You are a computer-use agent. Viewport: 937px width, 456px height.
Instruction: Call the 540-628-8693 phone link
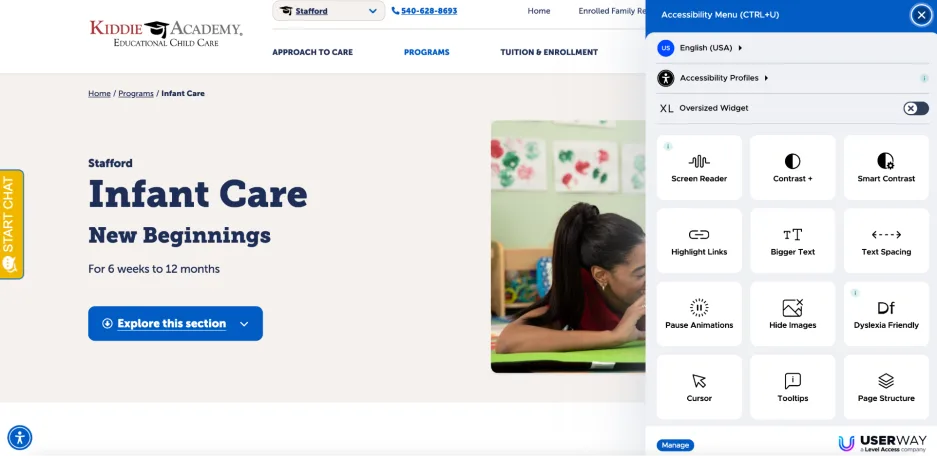tap(424, 11)
